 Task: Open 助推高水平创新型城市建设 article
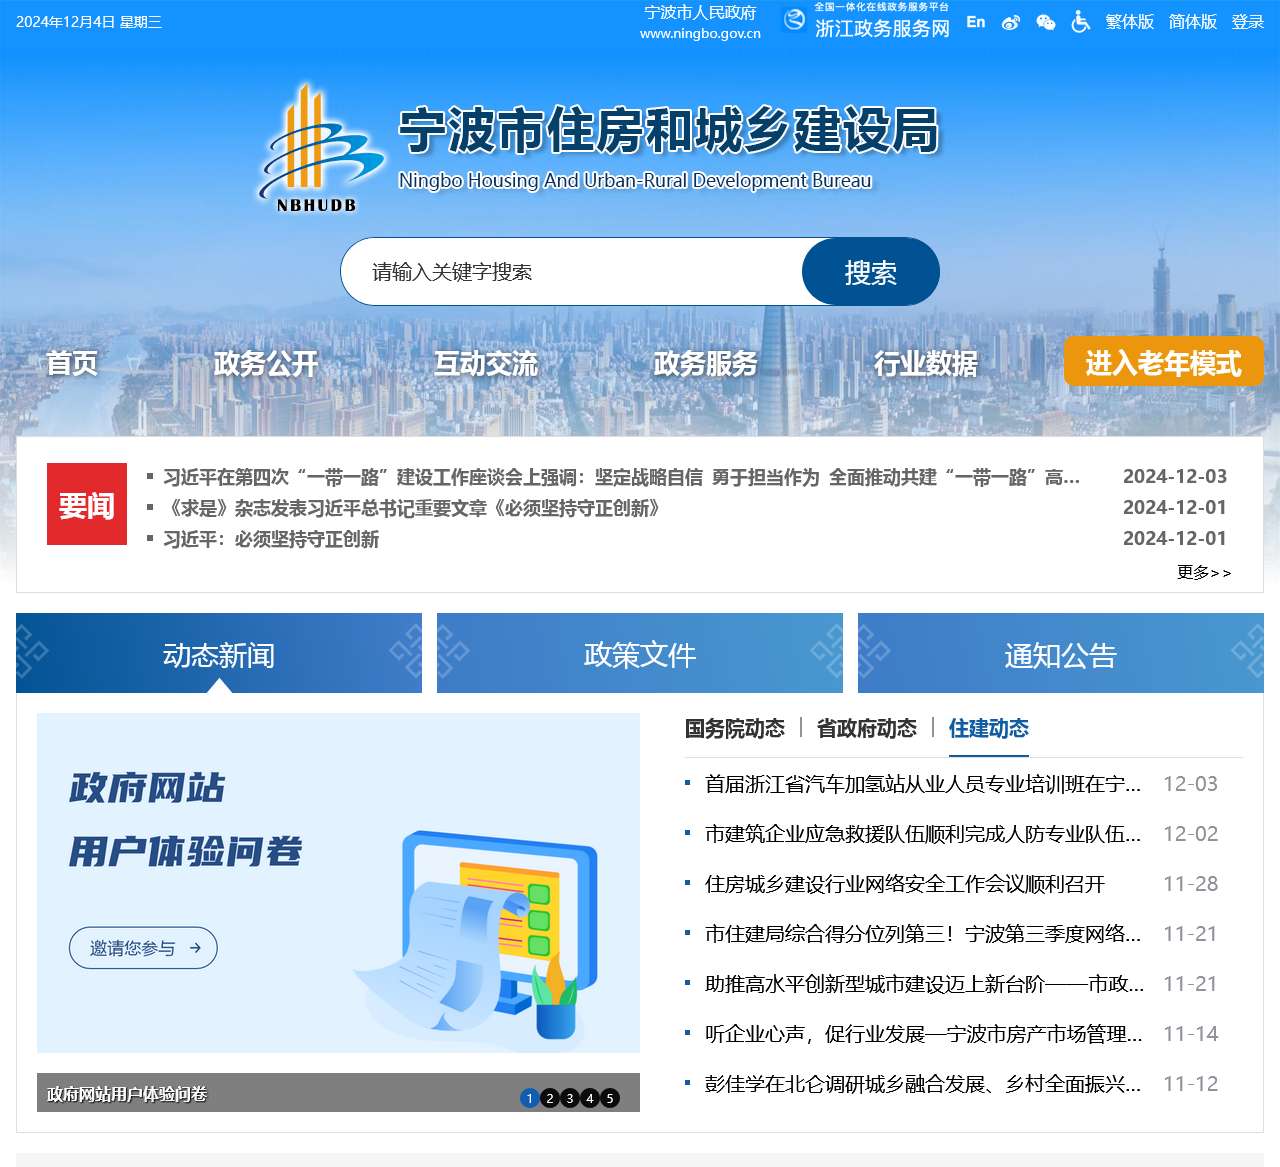point(925,984)
